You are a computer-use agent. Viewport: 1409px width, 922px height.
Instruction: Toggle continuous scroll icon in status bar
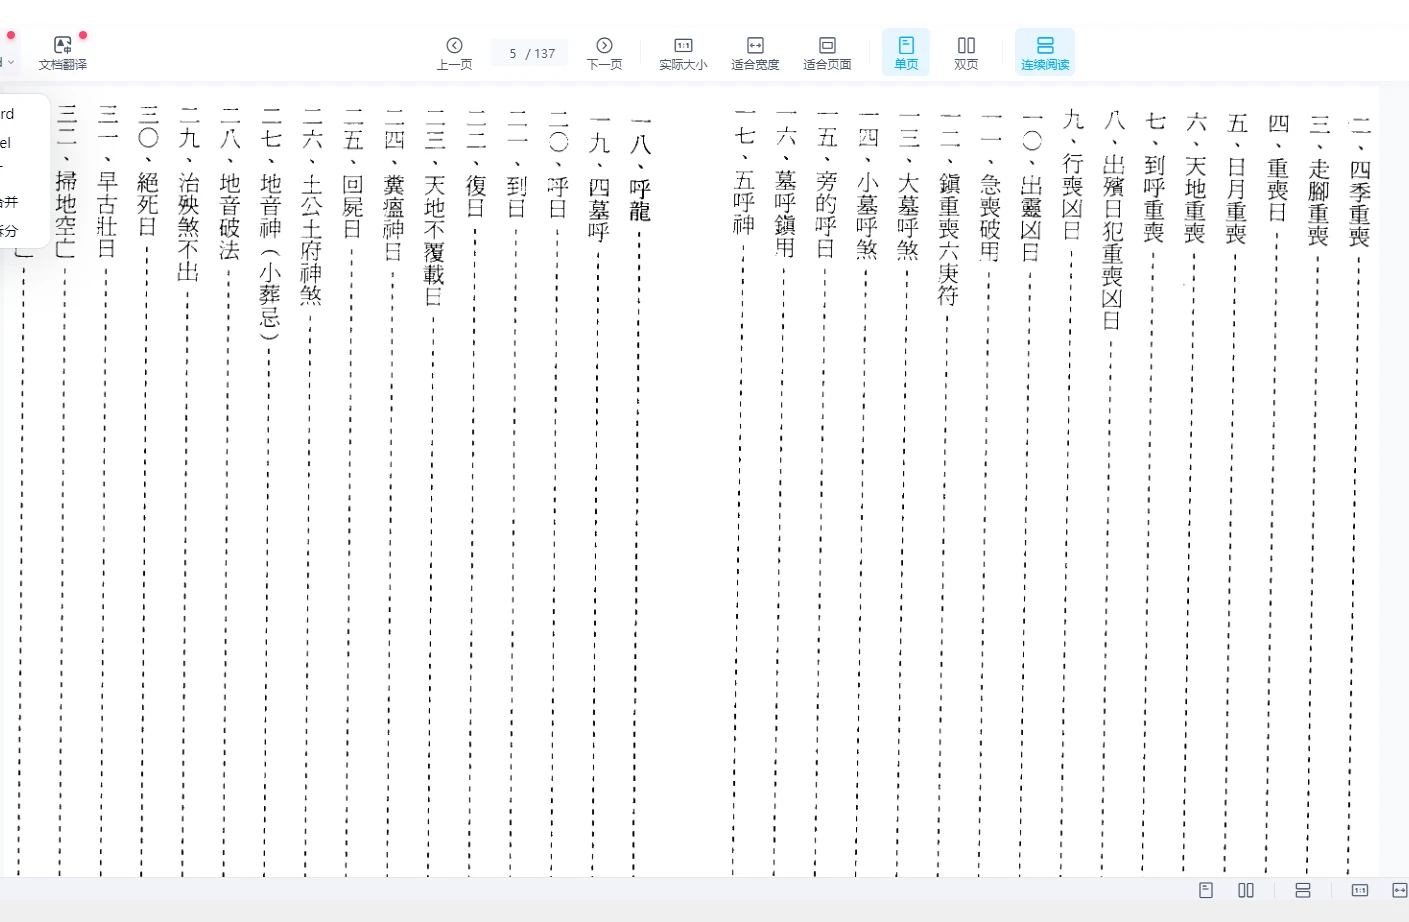1303,890
